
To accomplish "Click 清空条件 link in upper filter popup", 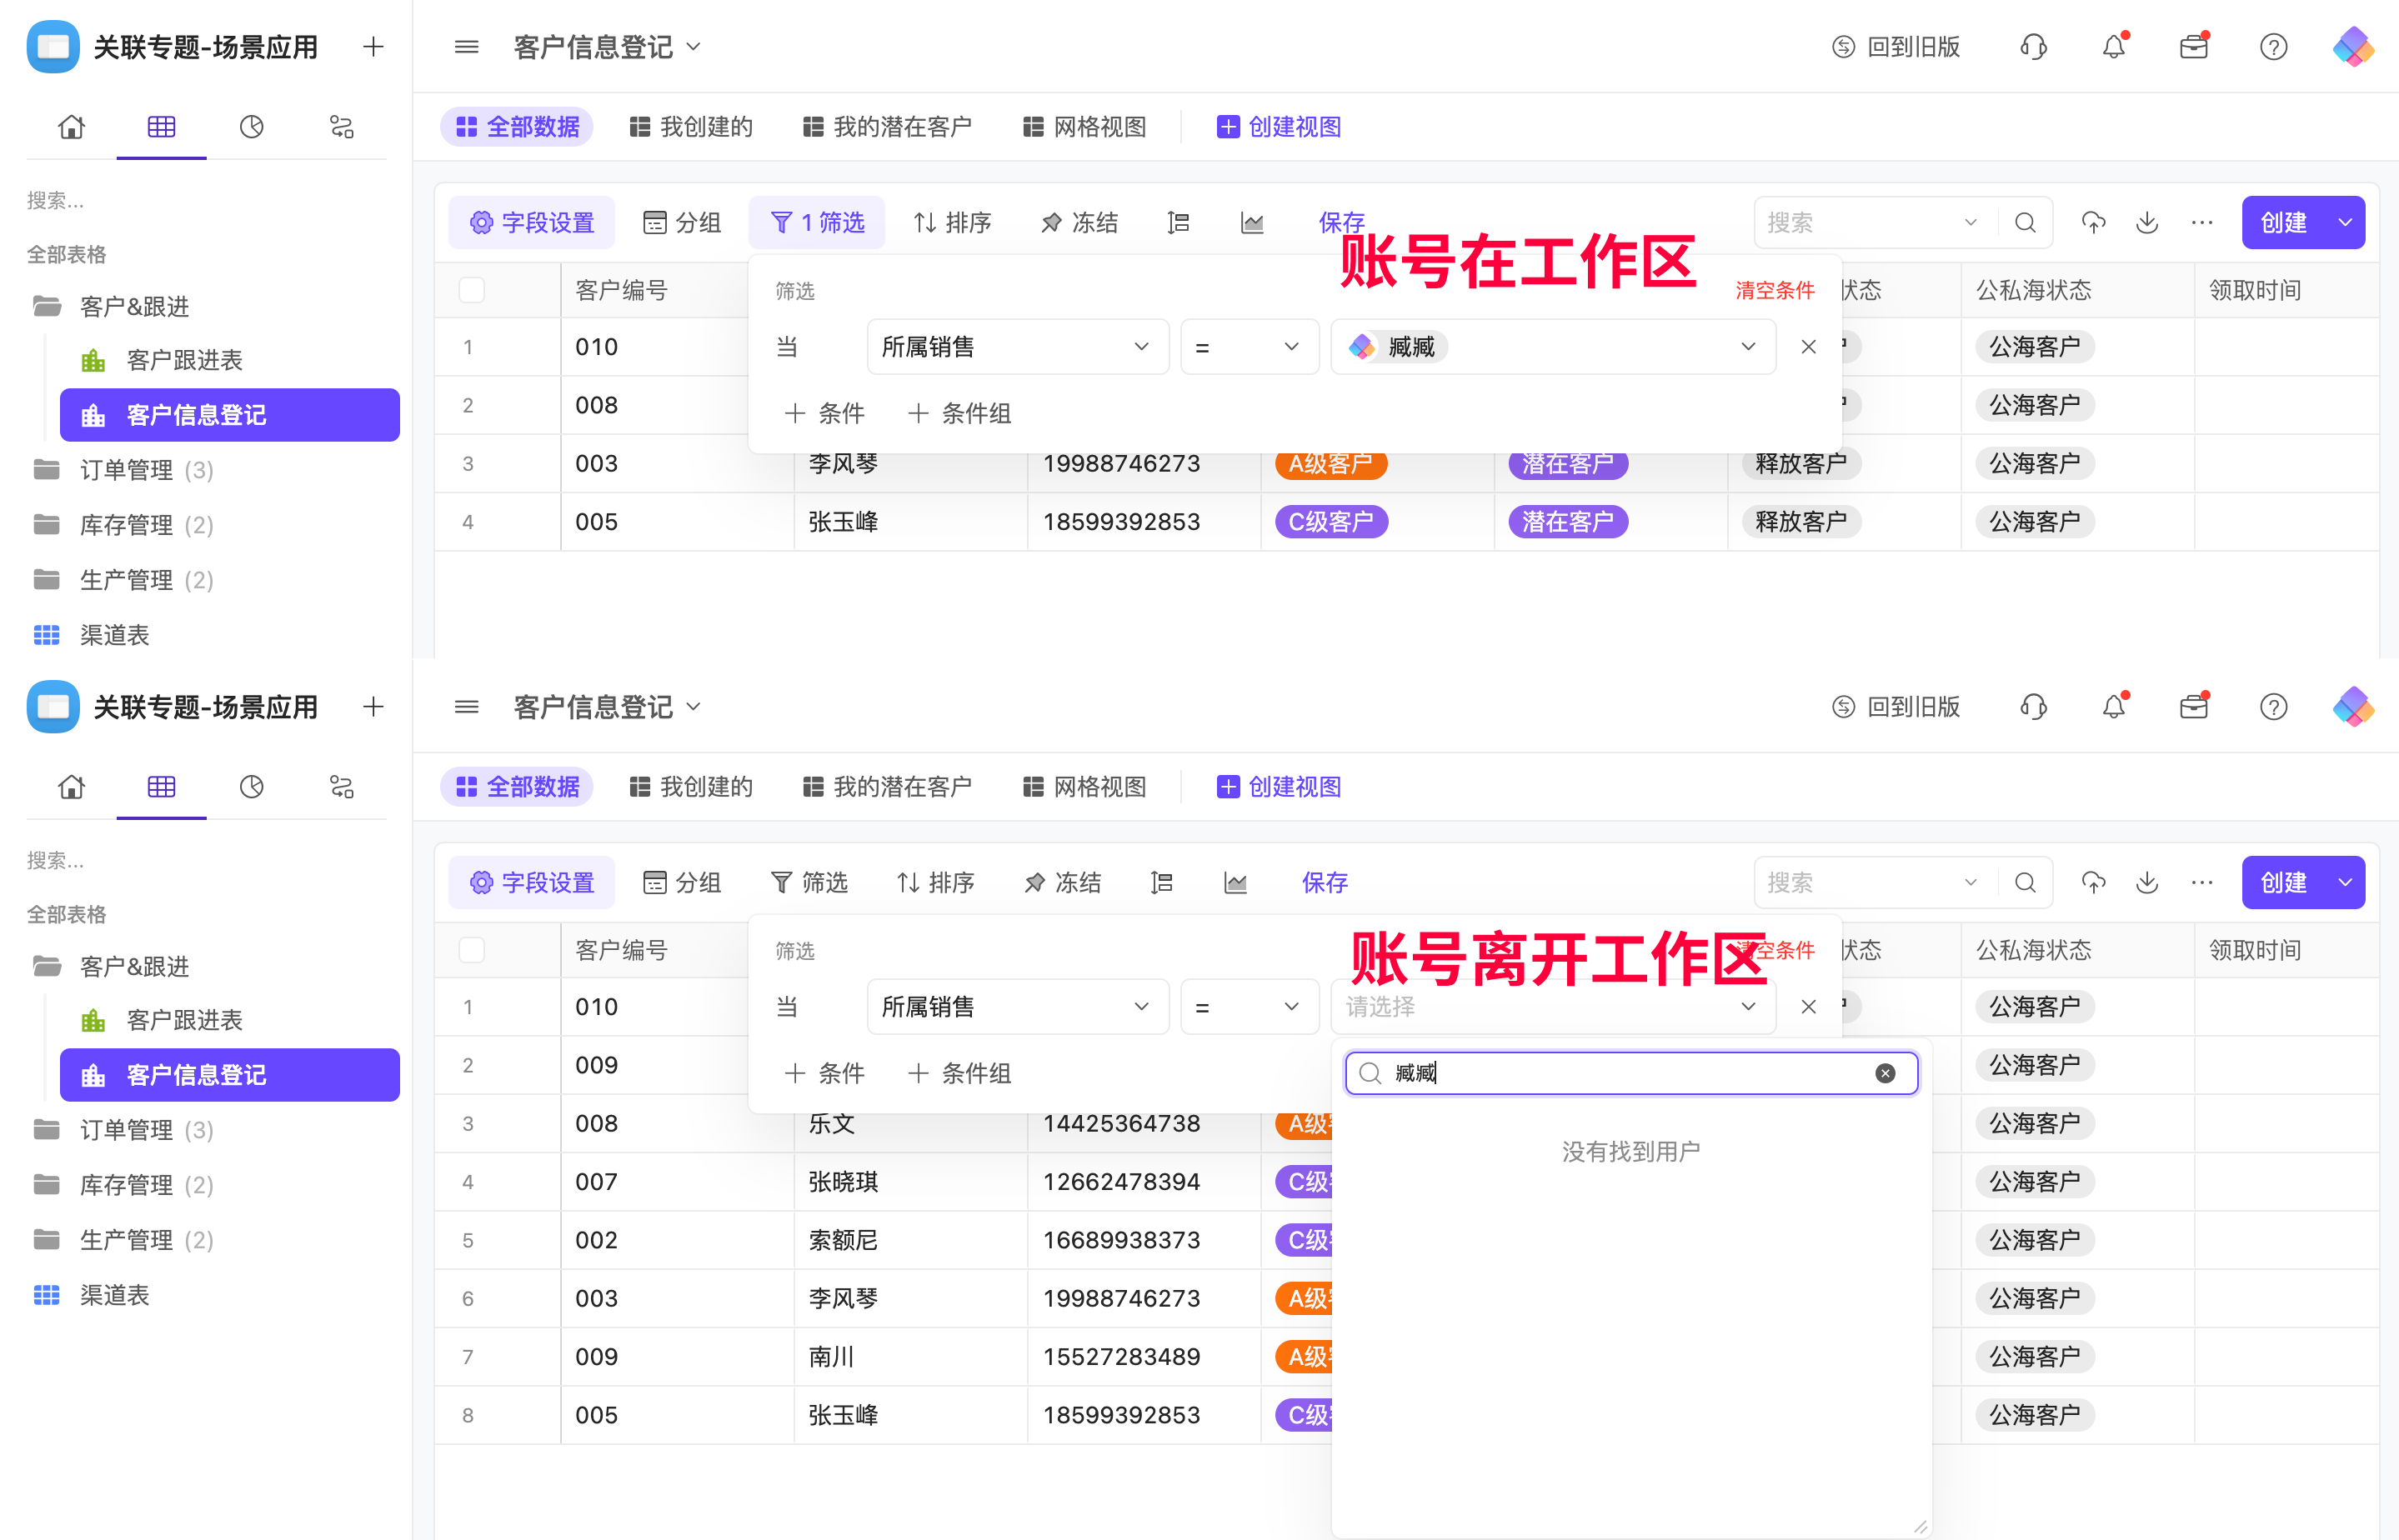I will coord(1774,290).
